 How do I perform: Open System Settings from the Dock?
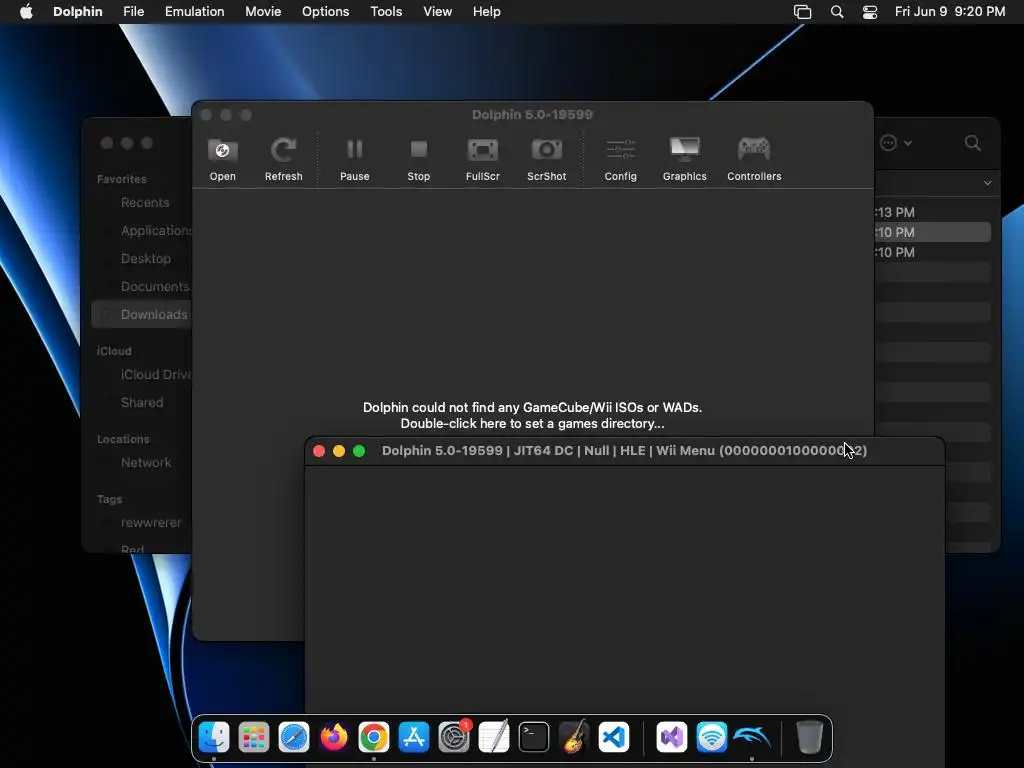[x=454, y=737]
